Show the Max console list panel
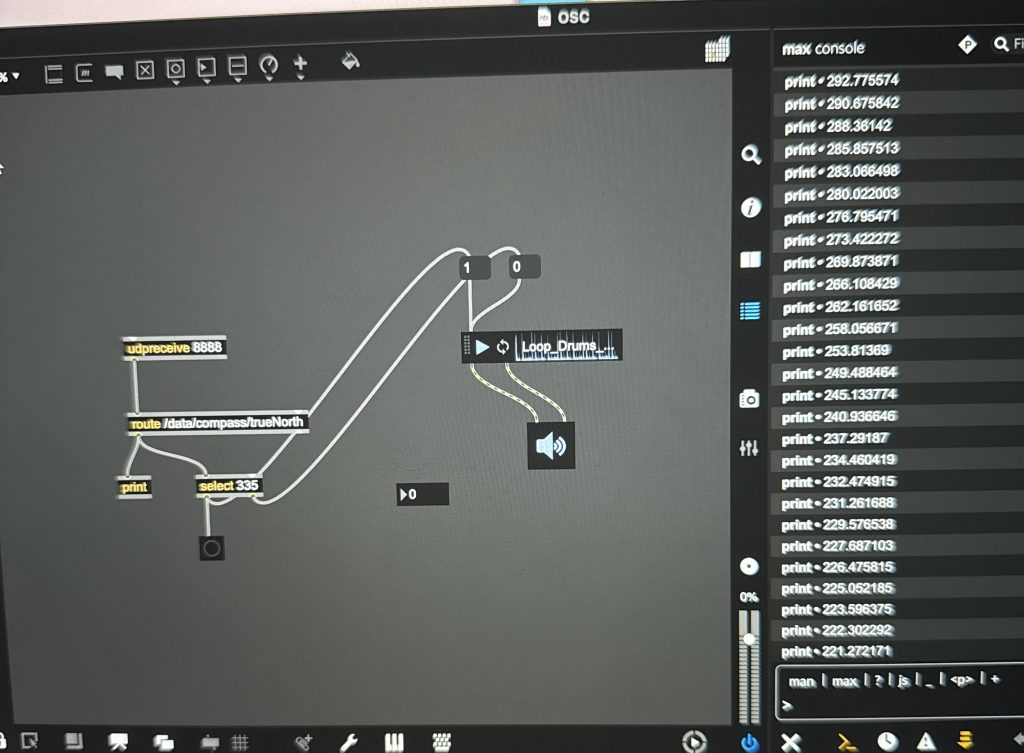 (749, 311)
